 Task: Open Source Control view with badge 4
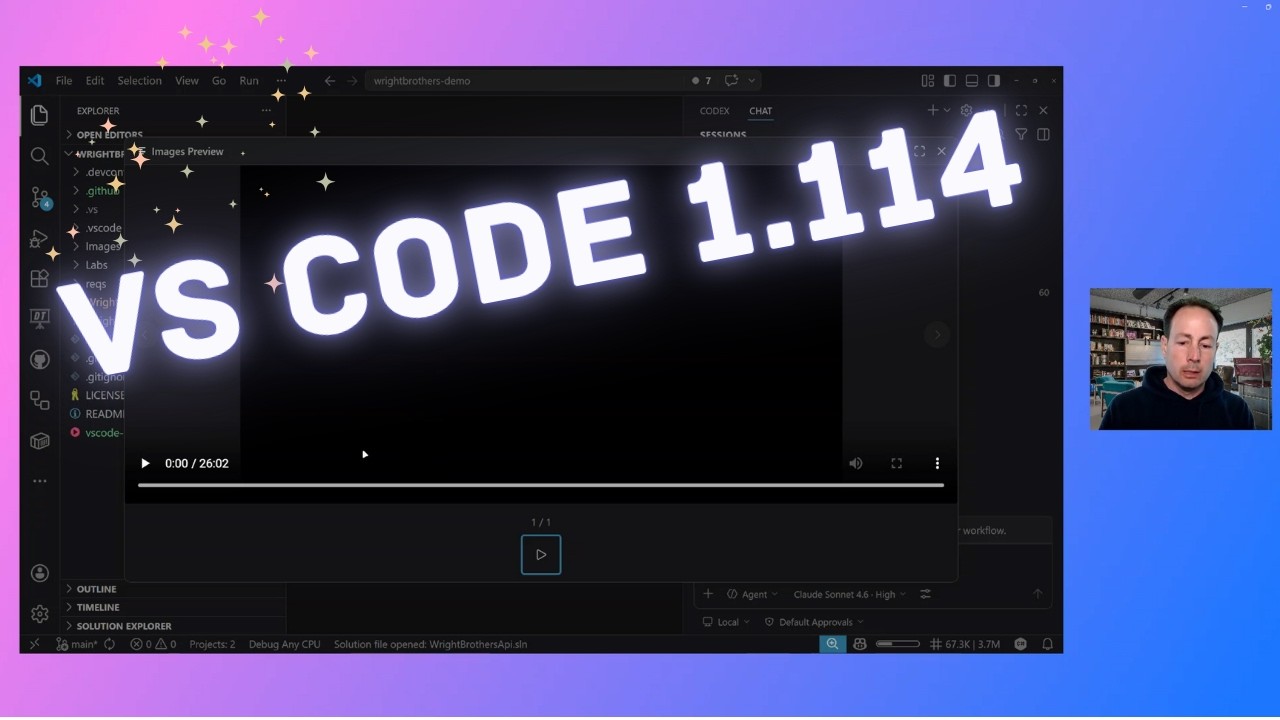39,197
